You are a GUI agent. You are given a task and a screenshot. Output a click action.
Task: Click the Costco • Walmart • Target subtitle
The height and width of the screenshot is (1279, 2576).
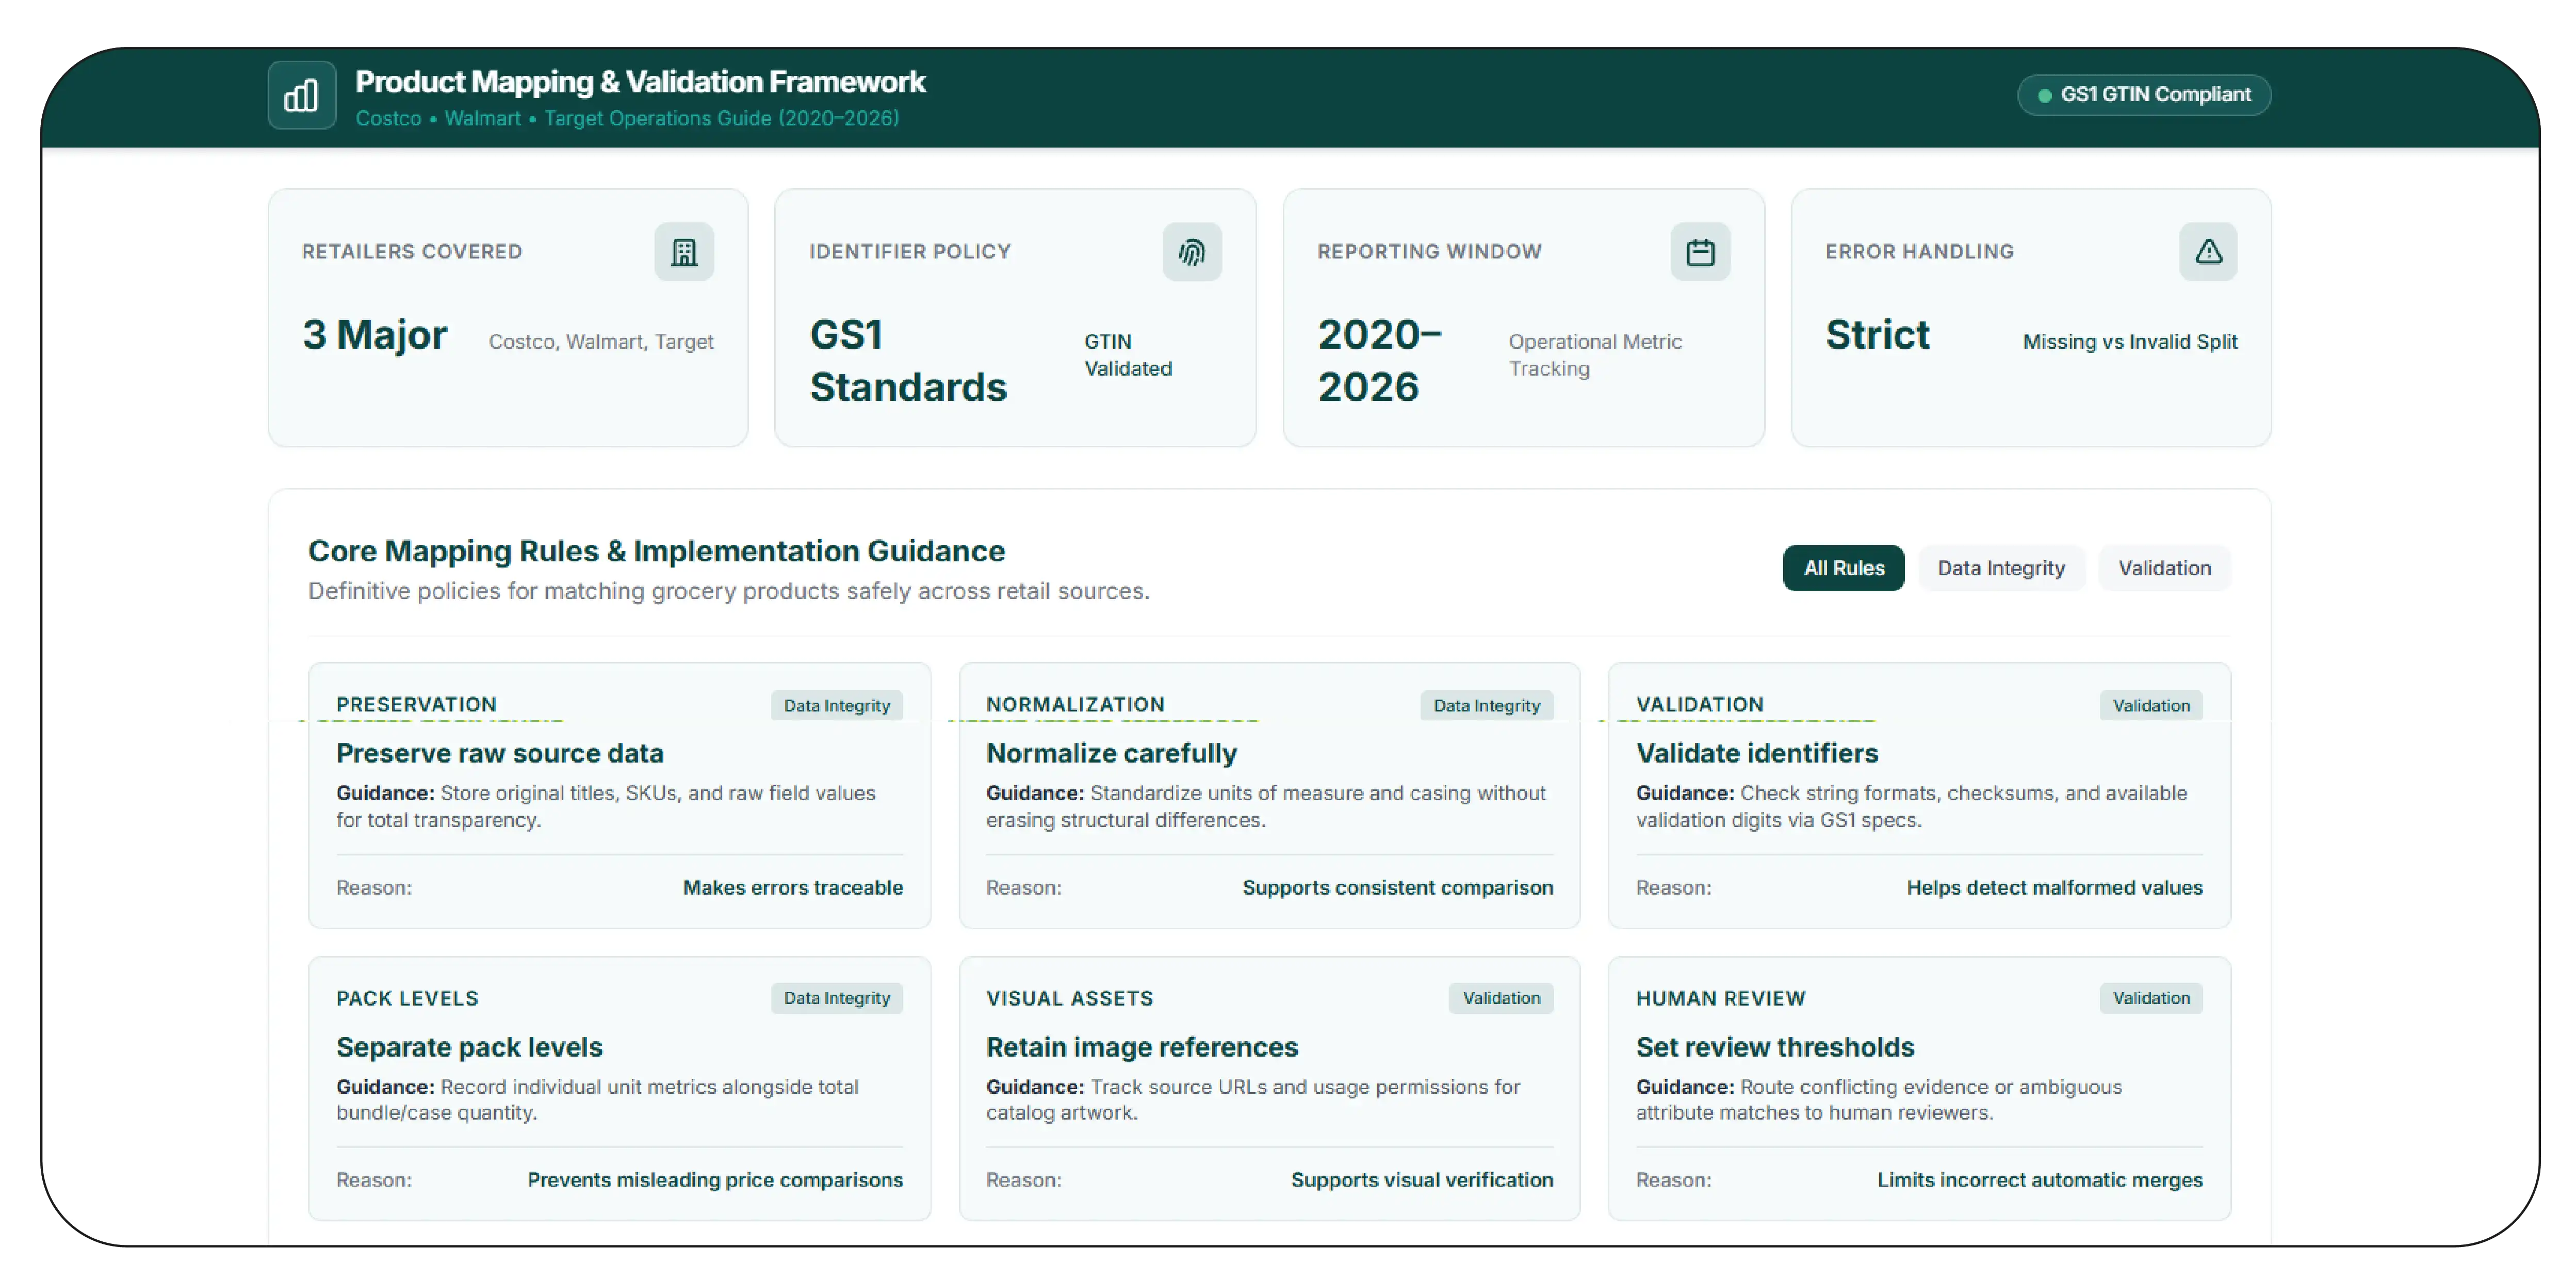pos(627,119)
